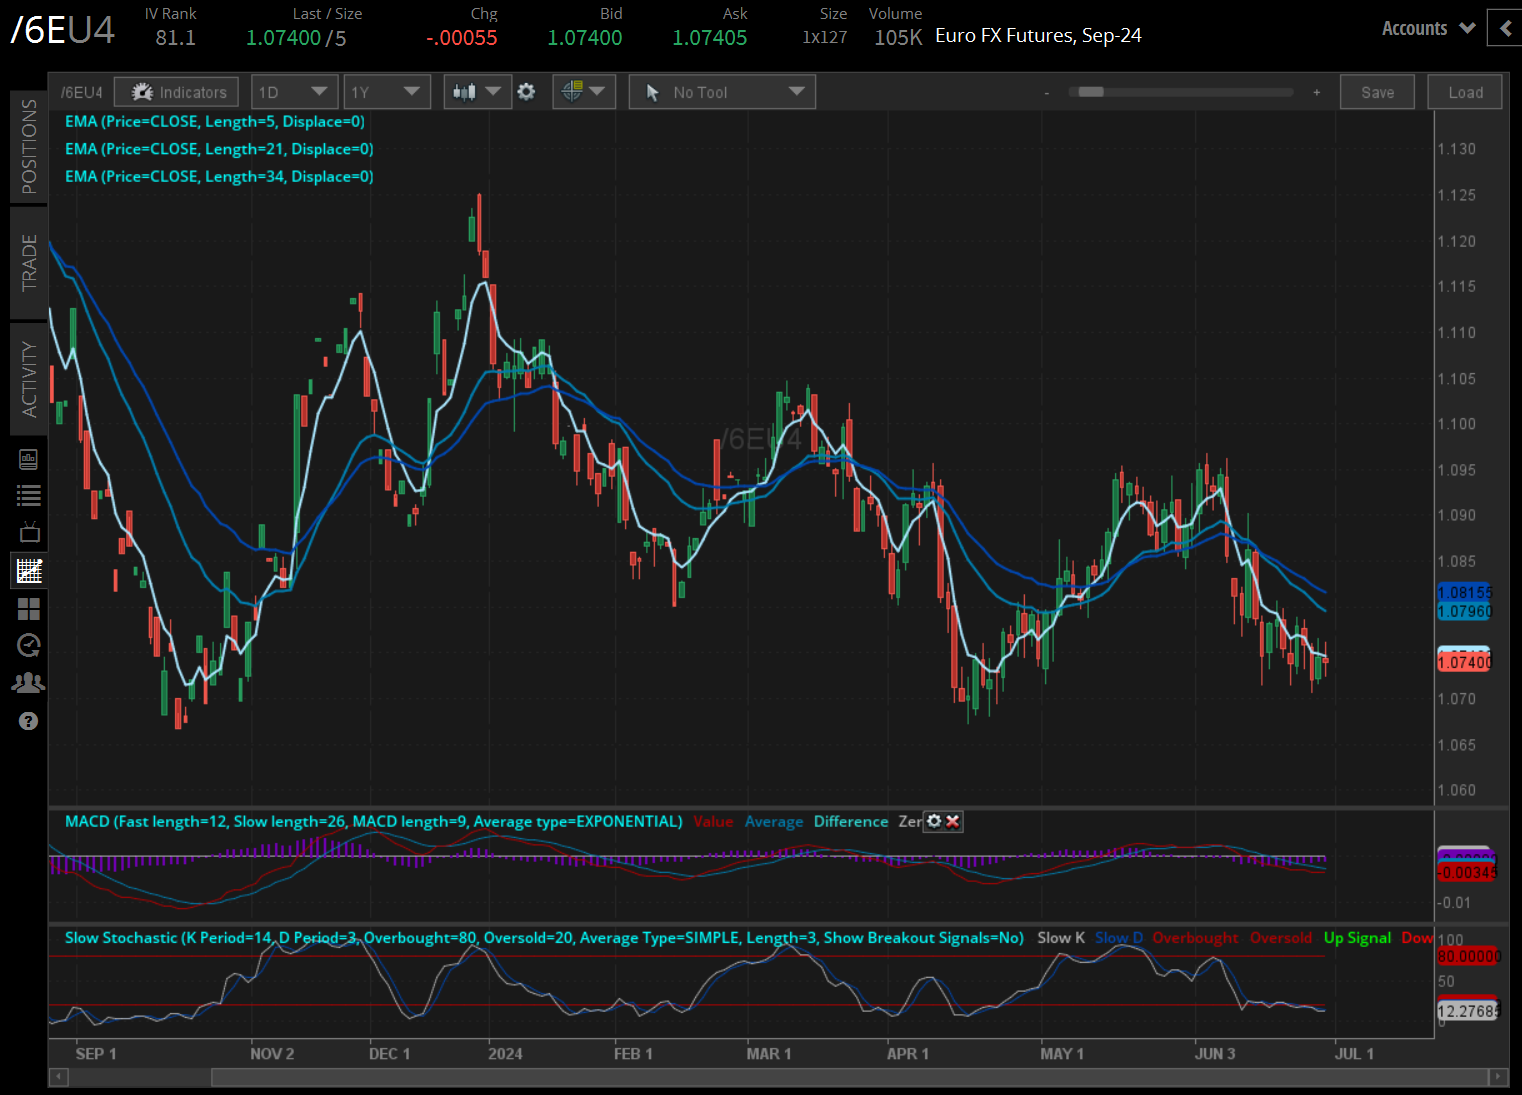Open the 1D timeframe dropdown
This screenshot has width=1522, height=1095.
294,91
